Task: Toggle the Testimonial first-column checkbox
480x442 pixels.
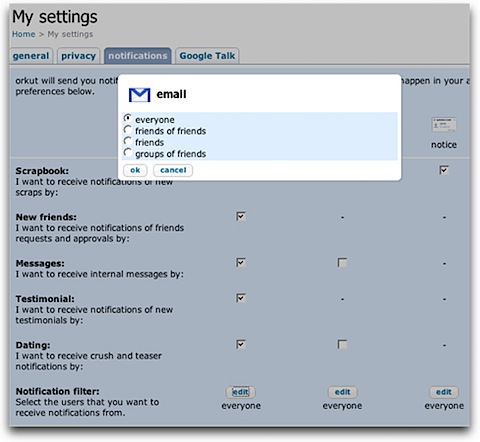Action: 241,298
